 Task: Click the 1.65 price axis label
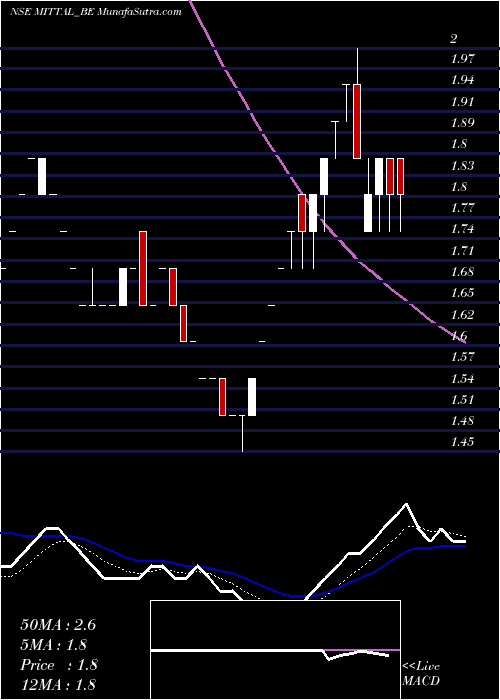462,293
